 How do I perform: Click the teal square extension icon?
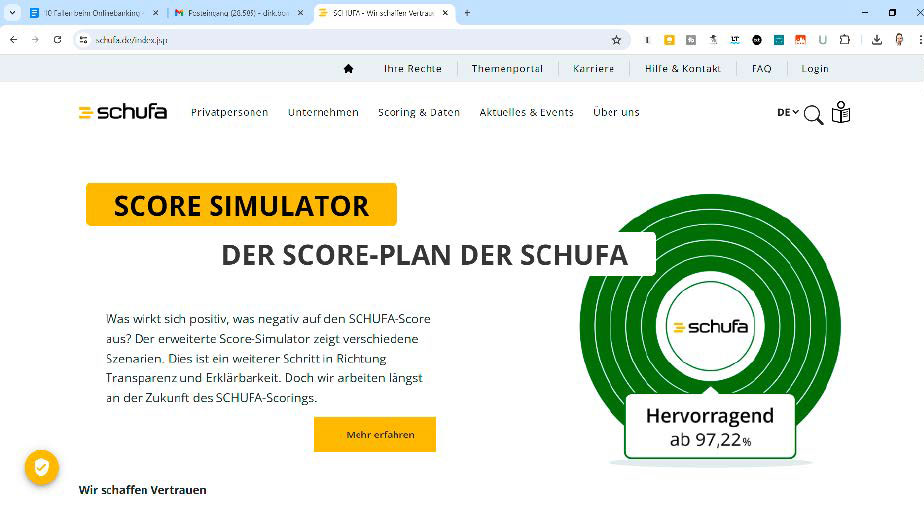778,39
